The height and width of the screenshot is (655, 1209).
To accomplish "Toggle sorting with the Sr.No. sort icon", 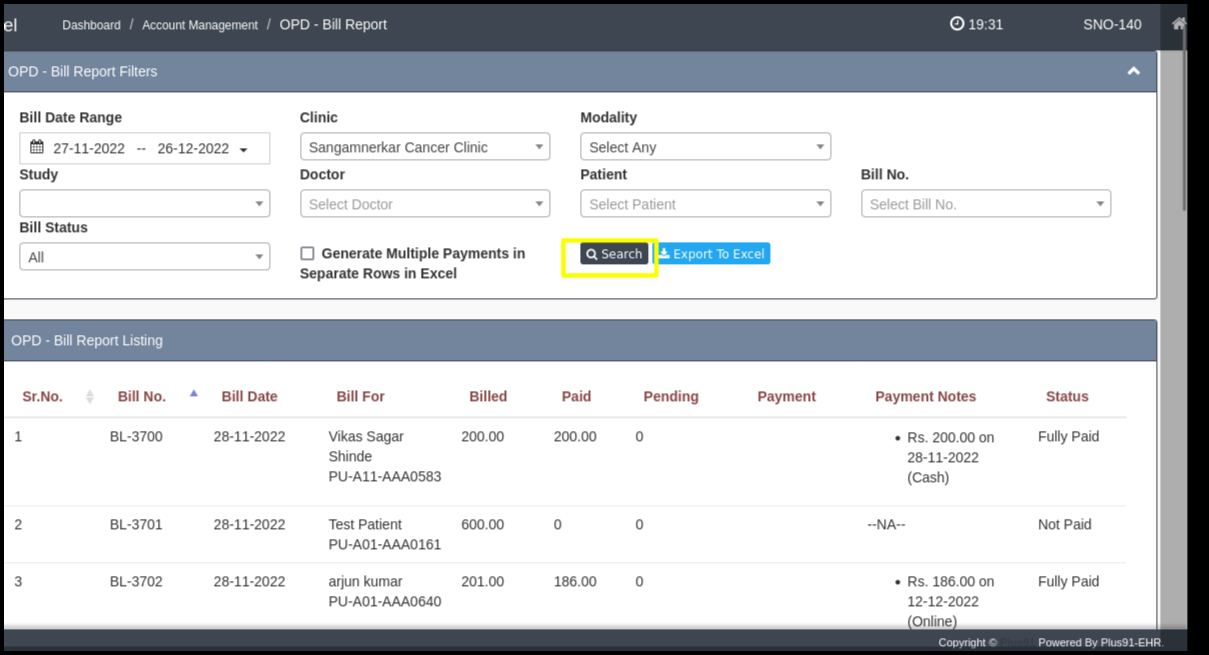I will tap(89, 396).
